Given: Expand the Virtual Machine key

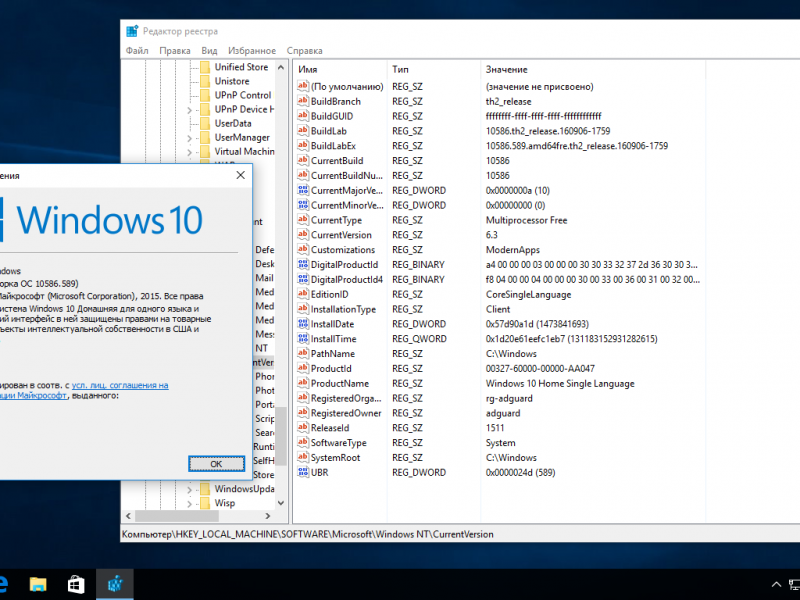Looking at the screenshot, I should 190,152.
